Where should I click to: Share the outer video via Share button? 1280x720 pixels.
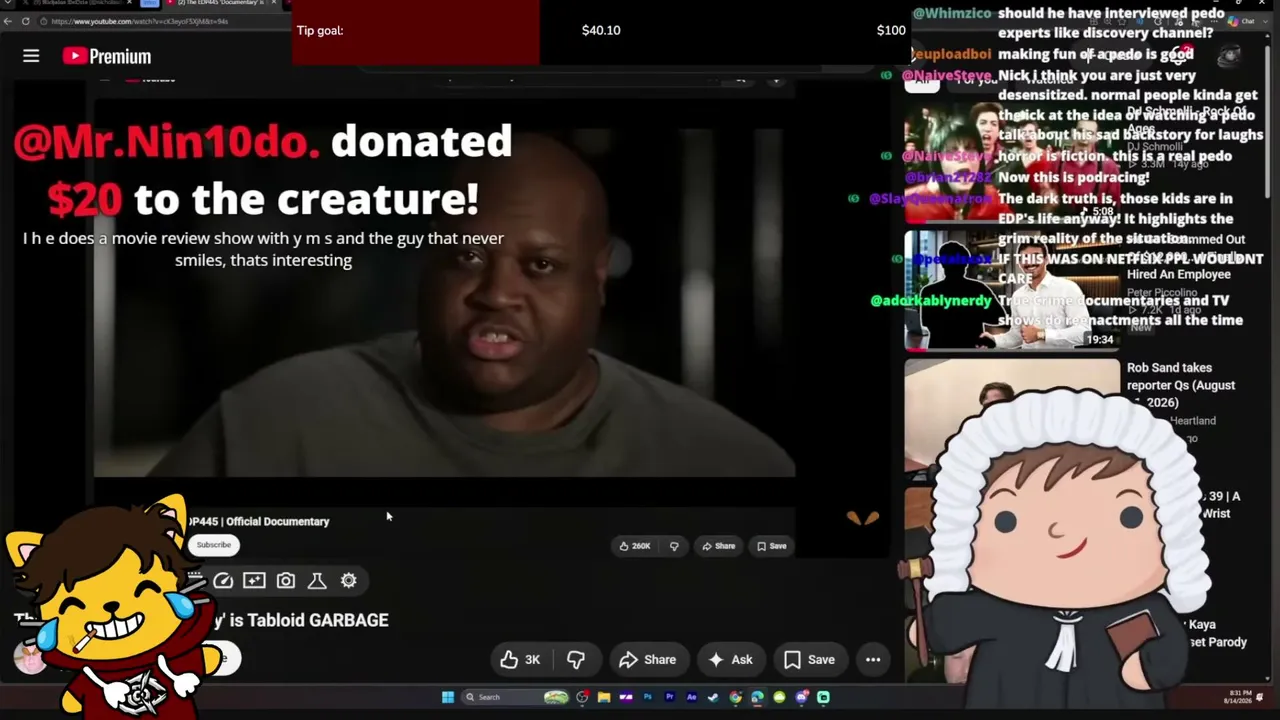(x=648, y=659)
